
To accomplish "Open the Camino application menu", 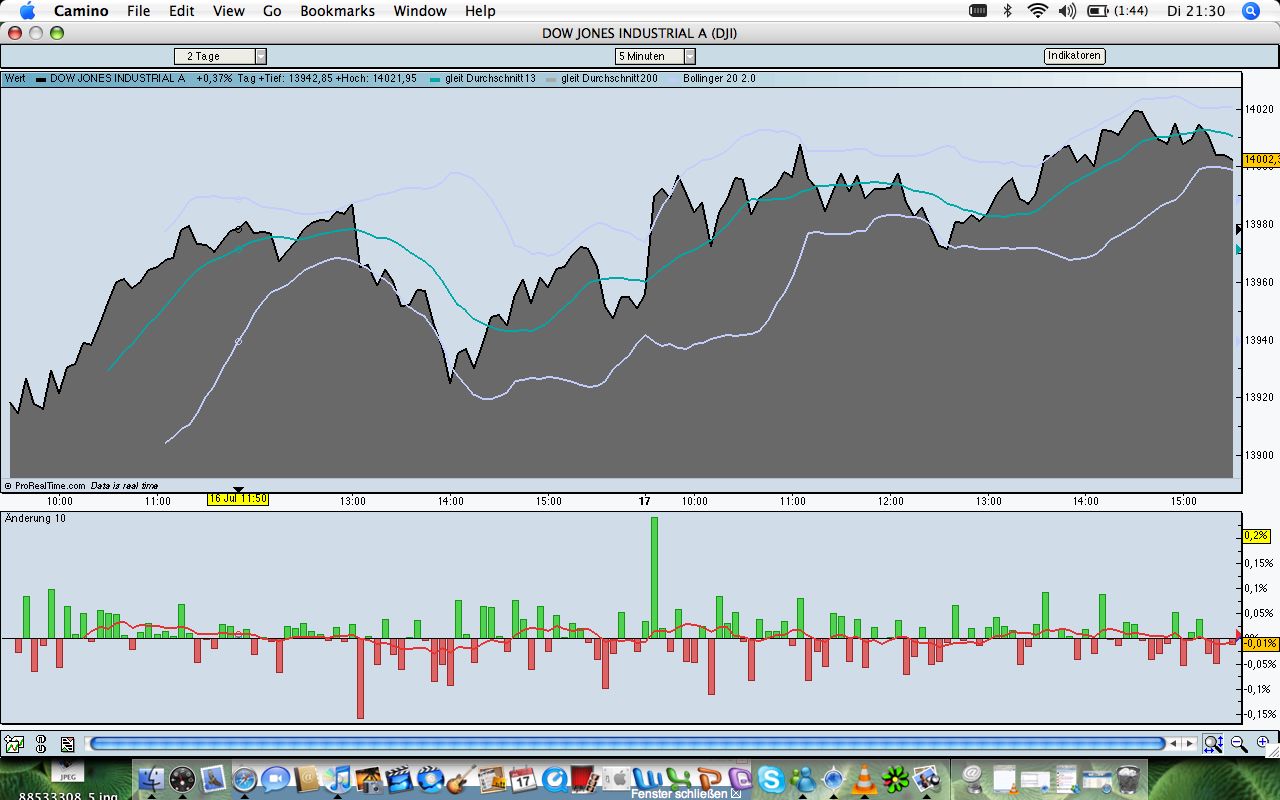I will click(82, 11).
